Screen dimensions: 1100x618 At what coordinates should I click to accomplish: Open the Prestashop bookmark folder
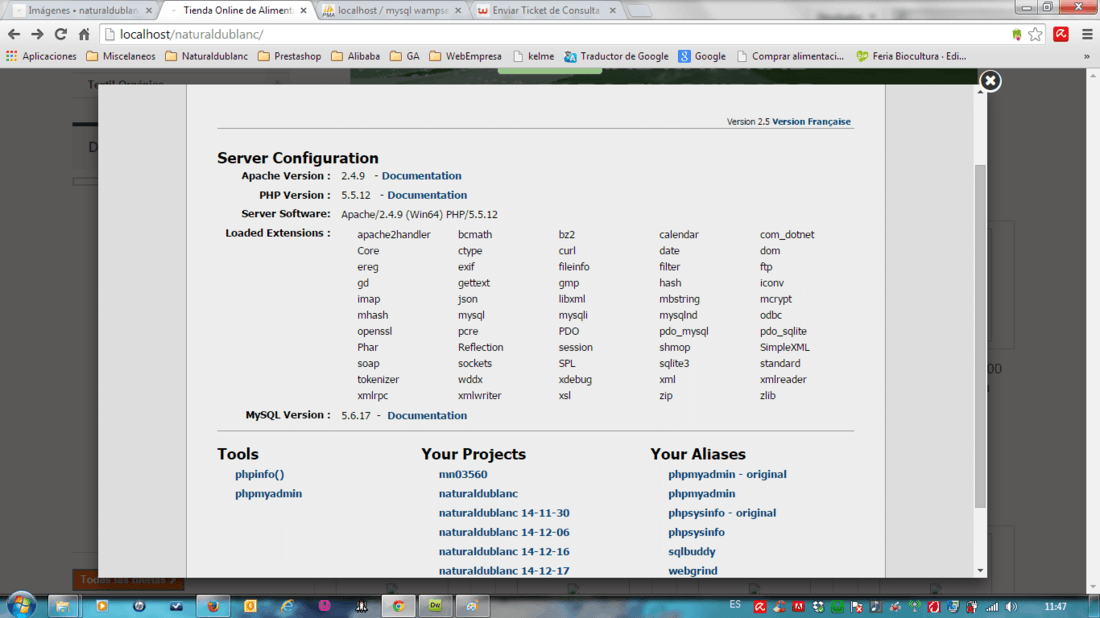point(289,56)
